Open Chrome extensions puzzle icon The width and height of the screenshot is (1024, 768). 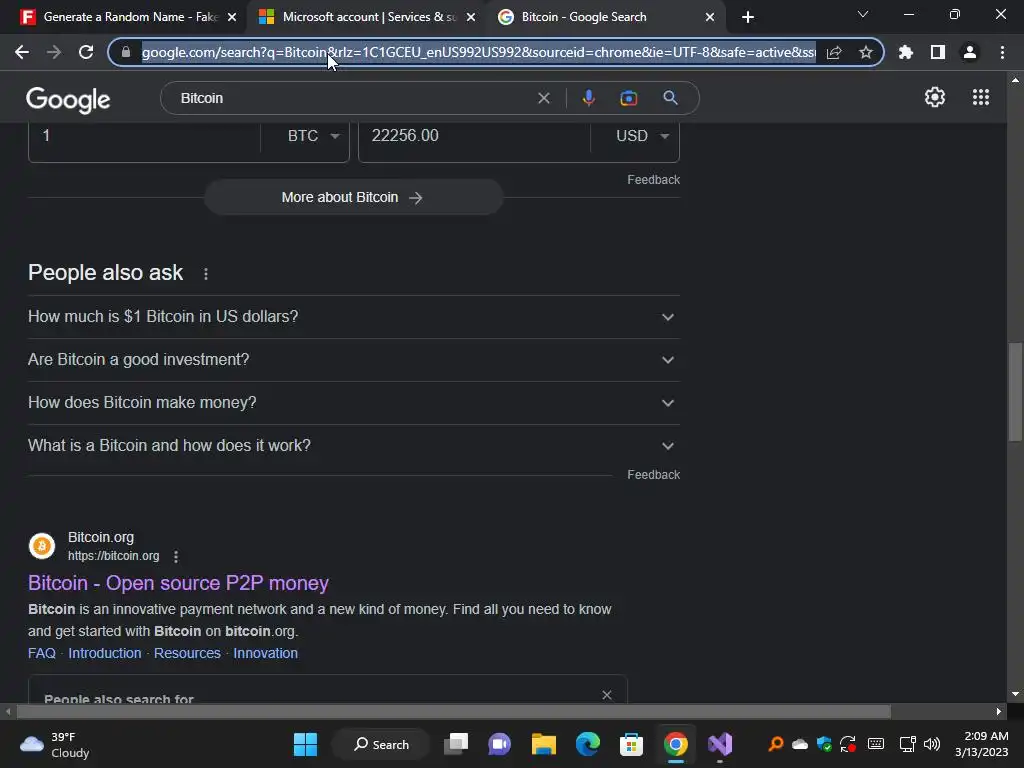click(906, 52)
